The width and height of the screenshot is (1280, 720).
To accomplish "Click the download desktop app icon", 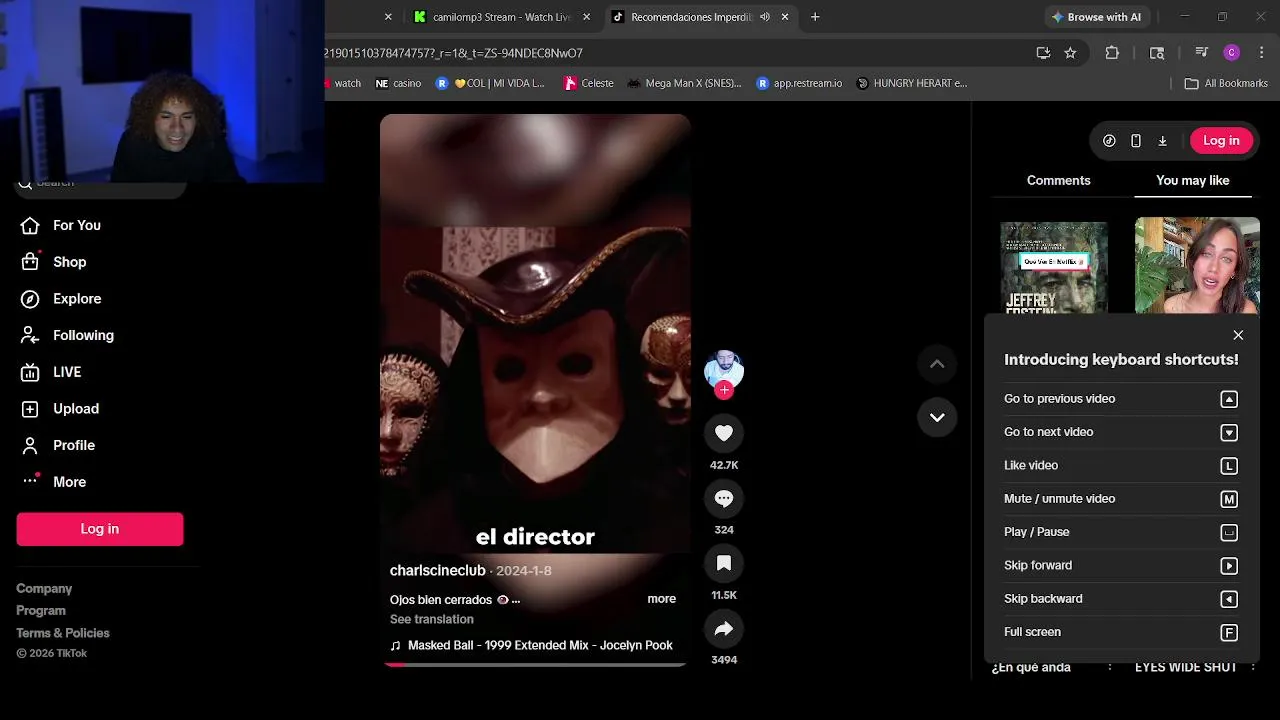I will pos(1162,141).
